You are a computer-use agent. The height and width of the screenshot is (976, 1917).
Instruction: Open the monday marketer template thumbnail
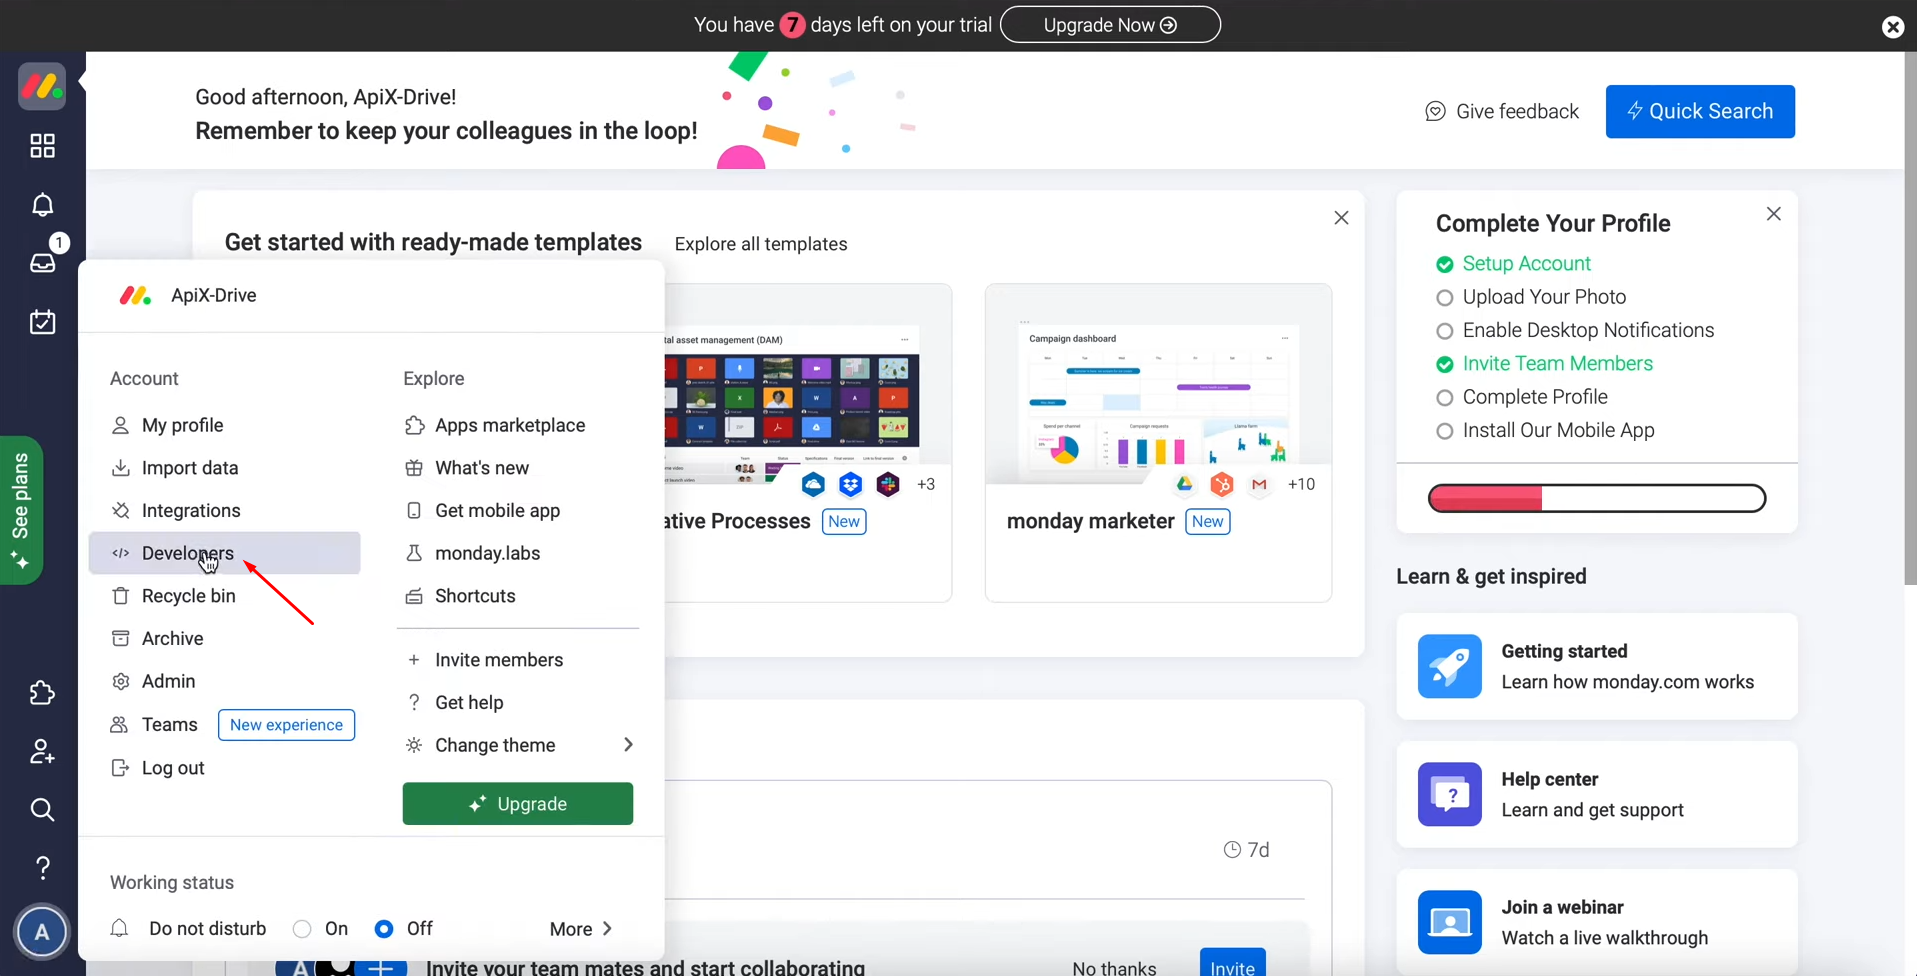point(1158,384)
